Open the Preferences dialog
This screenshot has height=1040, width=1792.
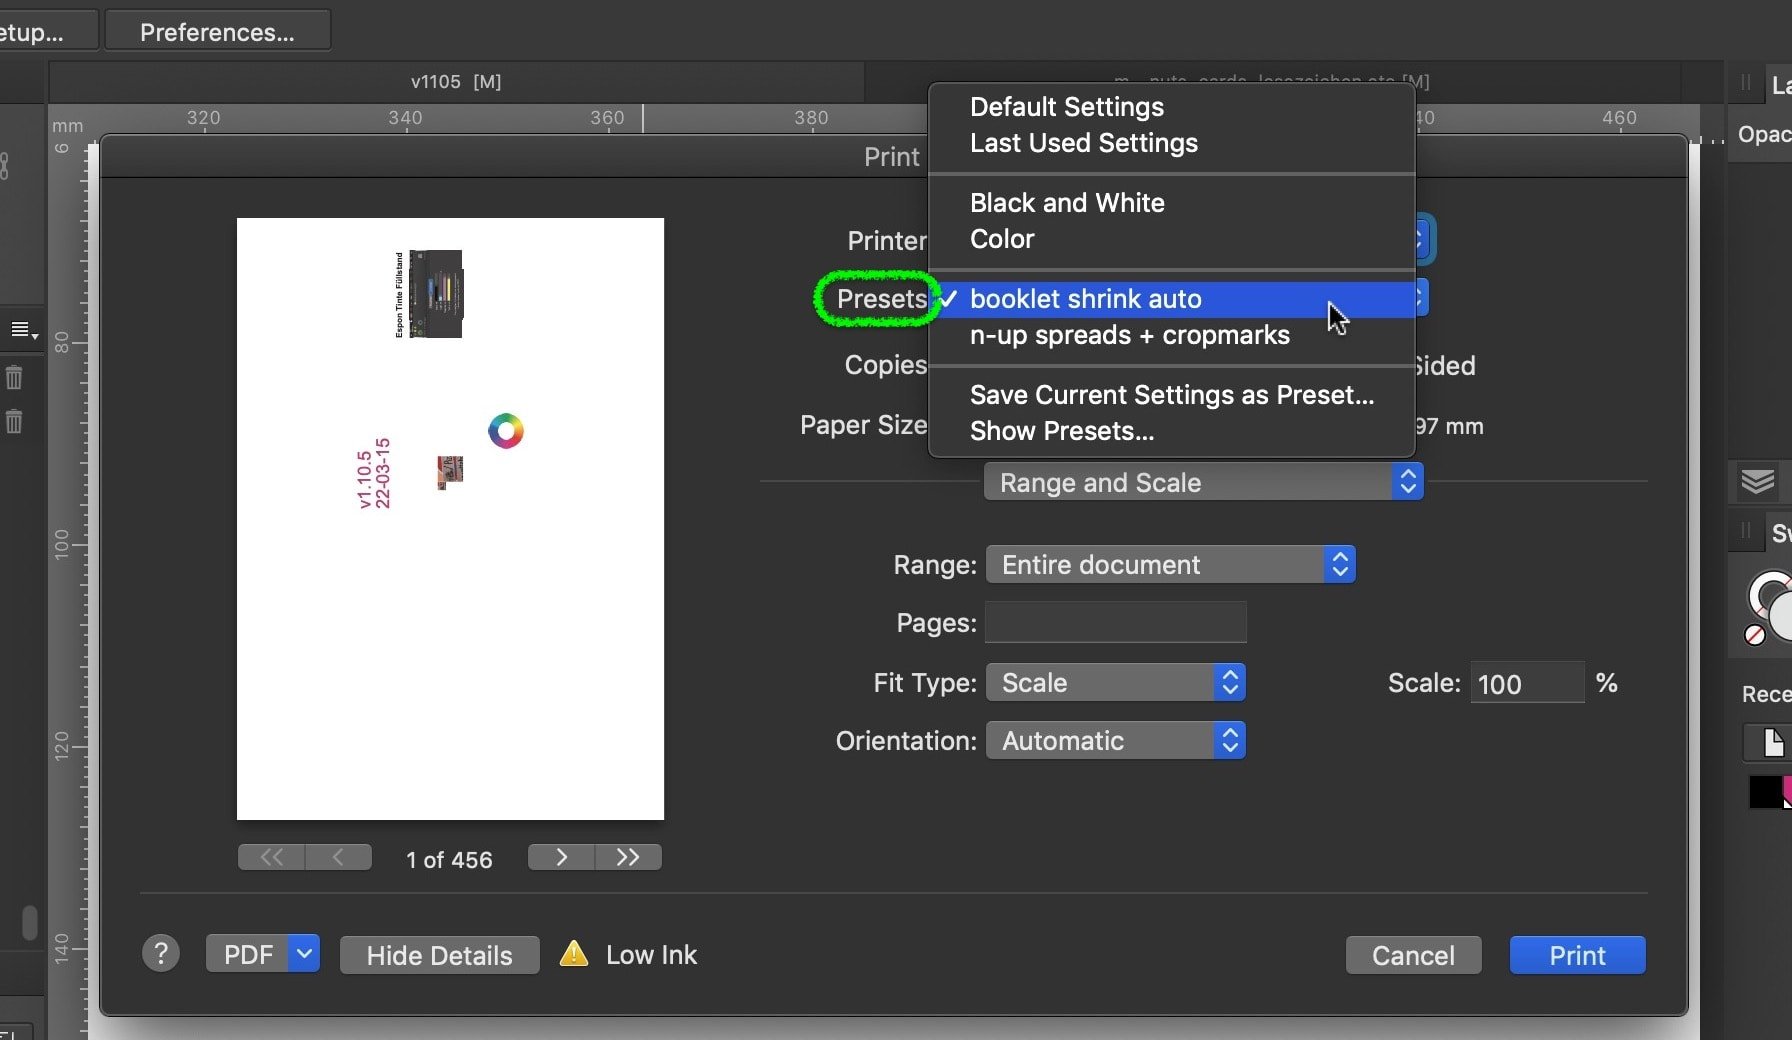[216, 30]
